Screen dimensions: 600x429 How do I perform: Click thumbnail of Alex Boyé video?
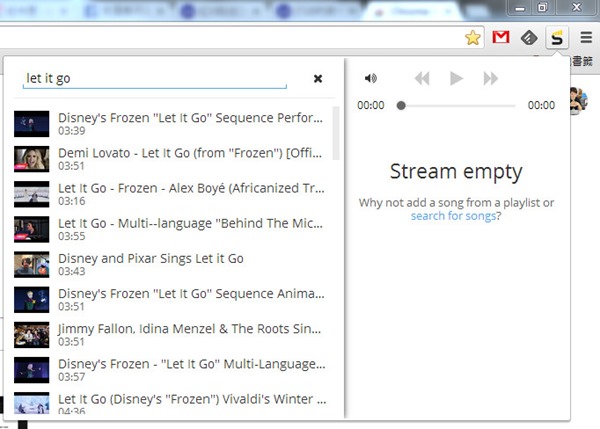pos(31,194)
